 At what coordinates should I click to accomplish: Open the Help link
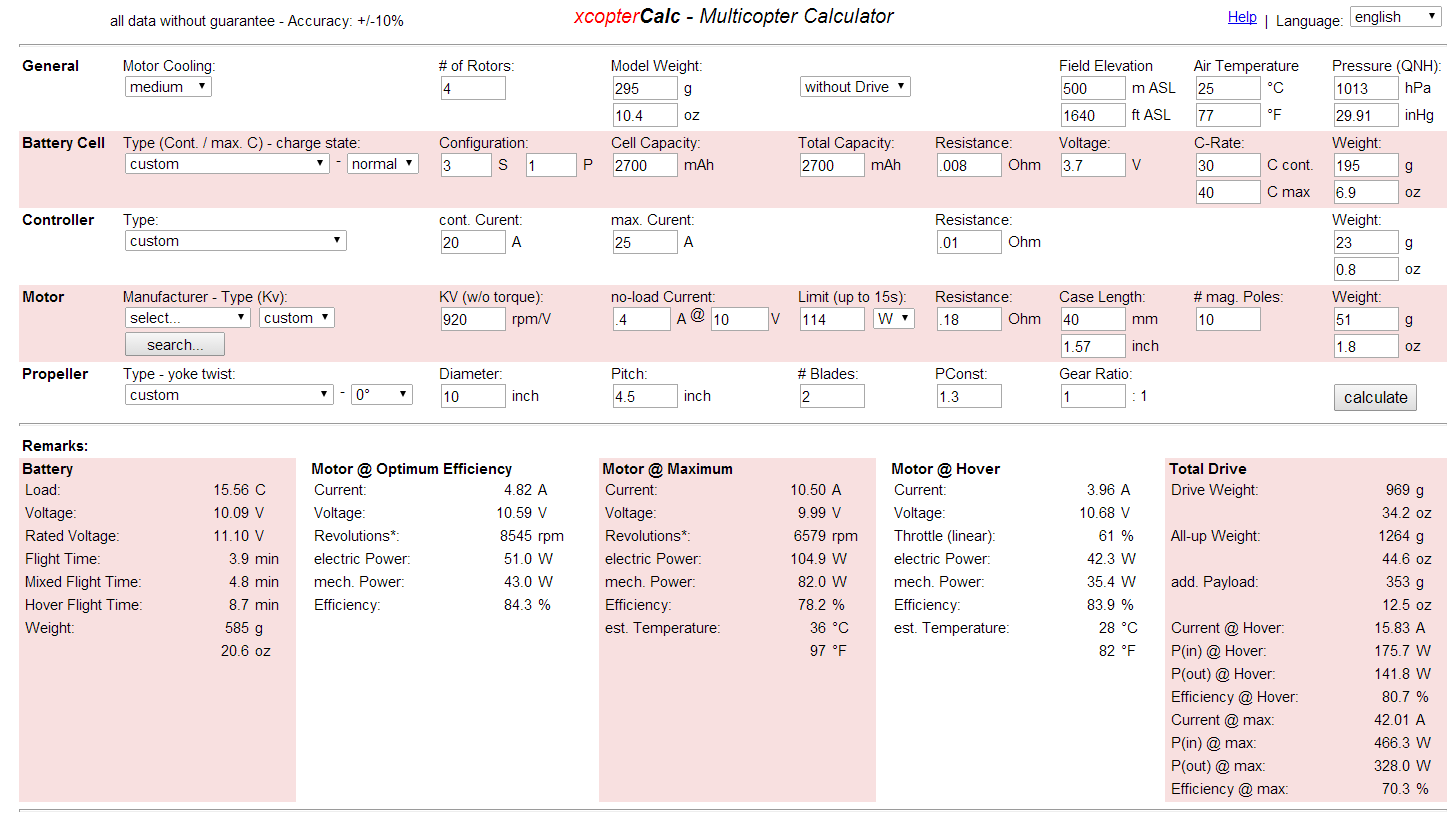1242,17
